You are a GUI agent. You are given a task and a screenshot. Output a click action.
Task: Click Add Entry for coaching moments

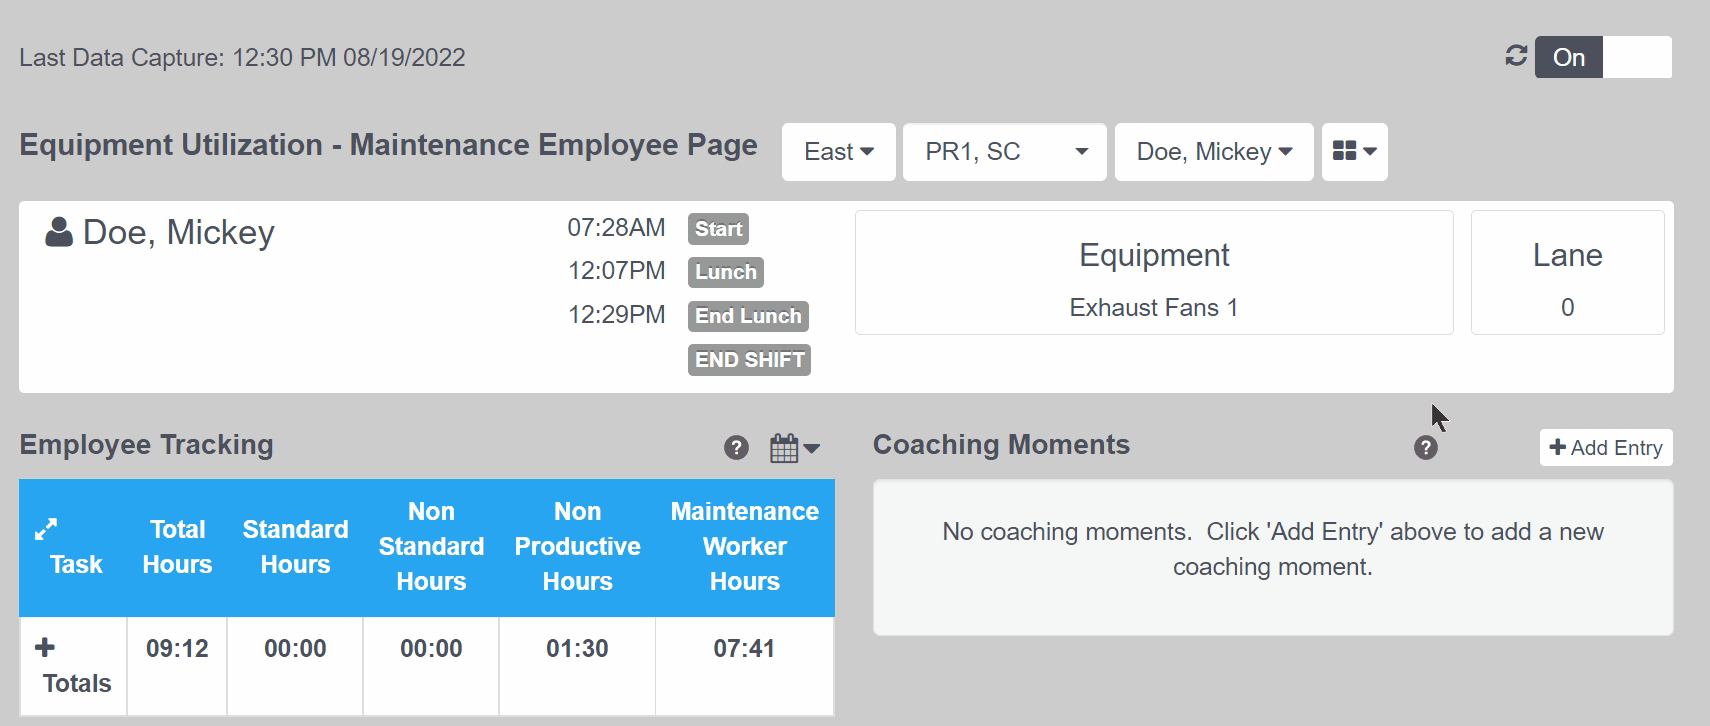point(1605,448)
